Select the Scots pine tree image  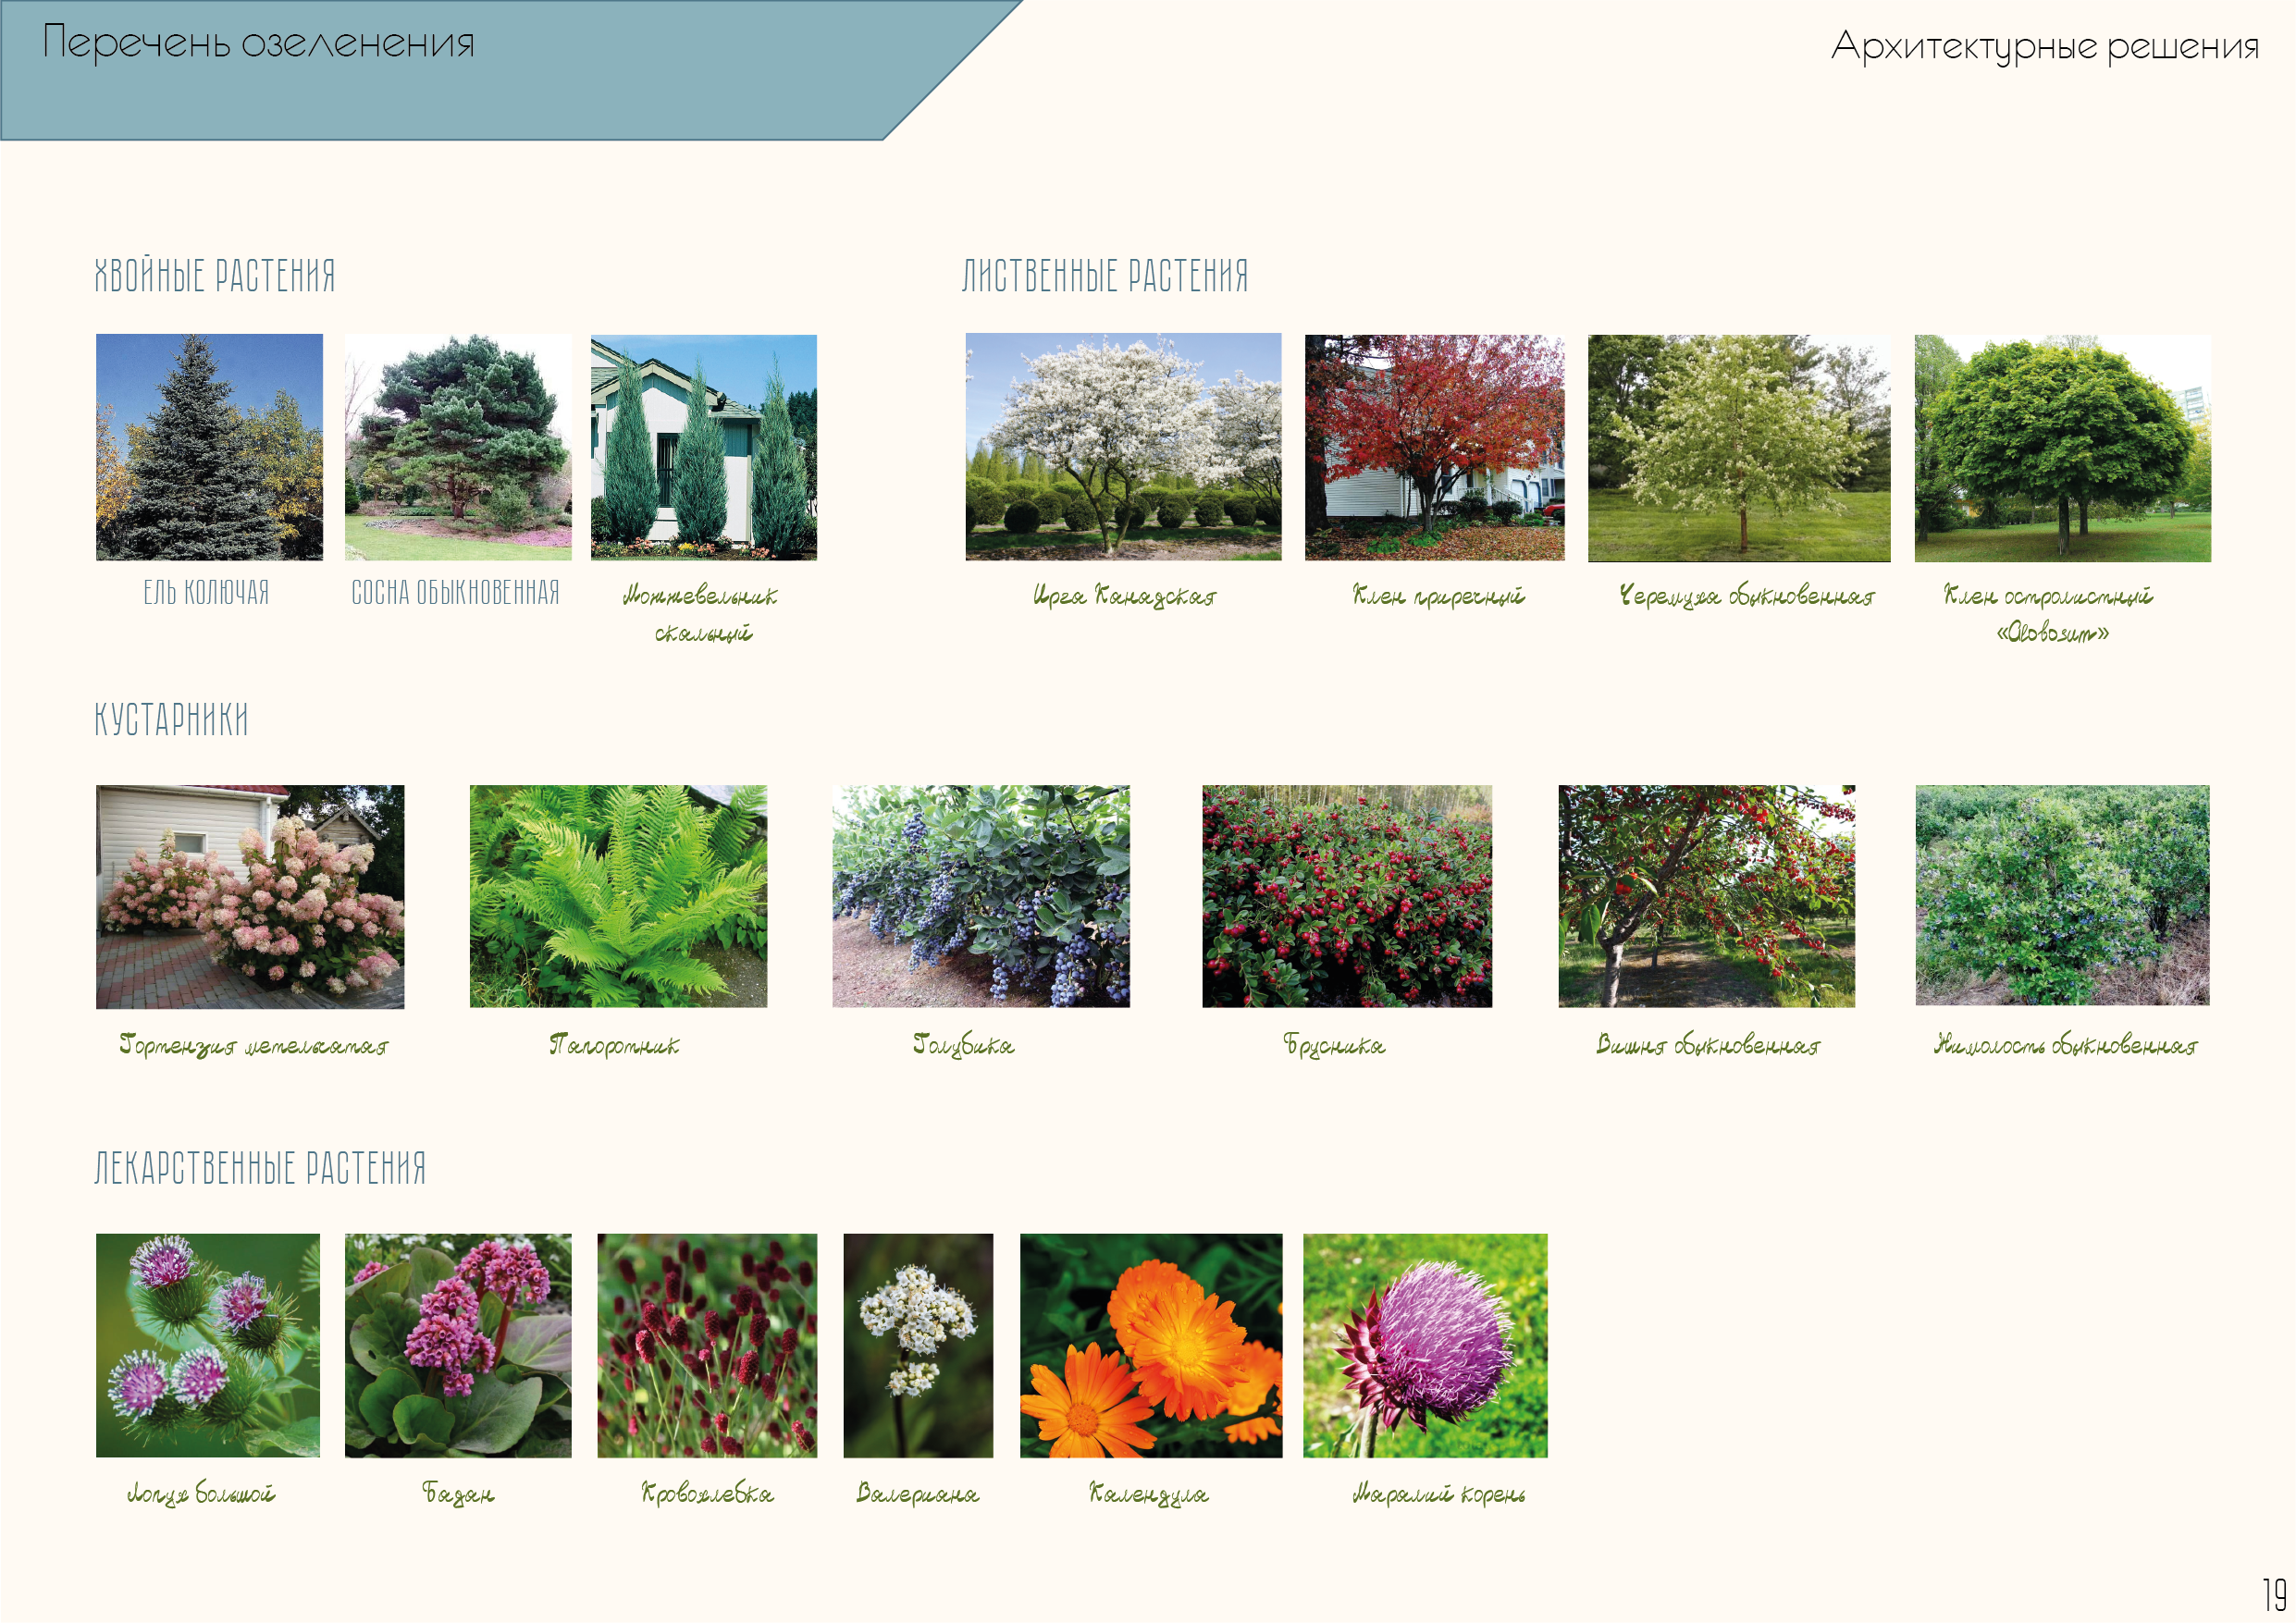pyautogui.click(x=458, y=447)
